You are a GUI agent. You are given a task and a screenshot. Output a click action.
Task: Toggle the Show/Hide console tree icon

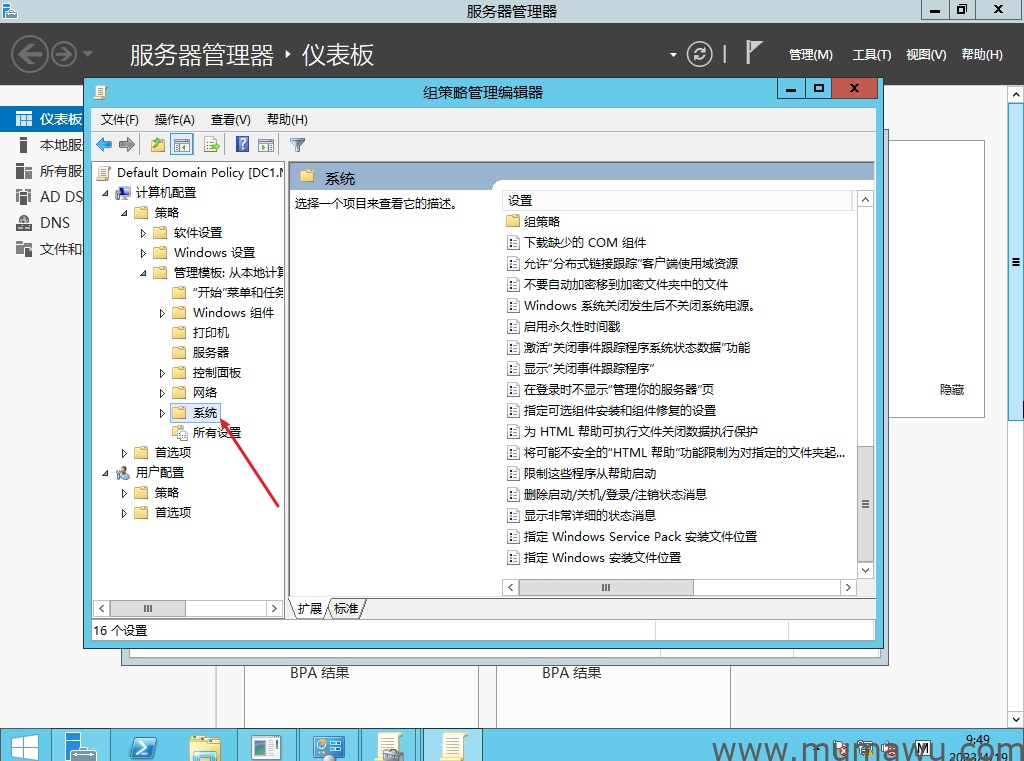click(x=182, y=145)
